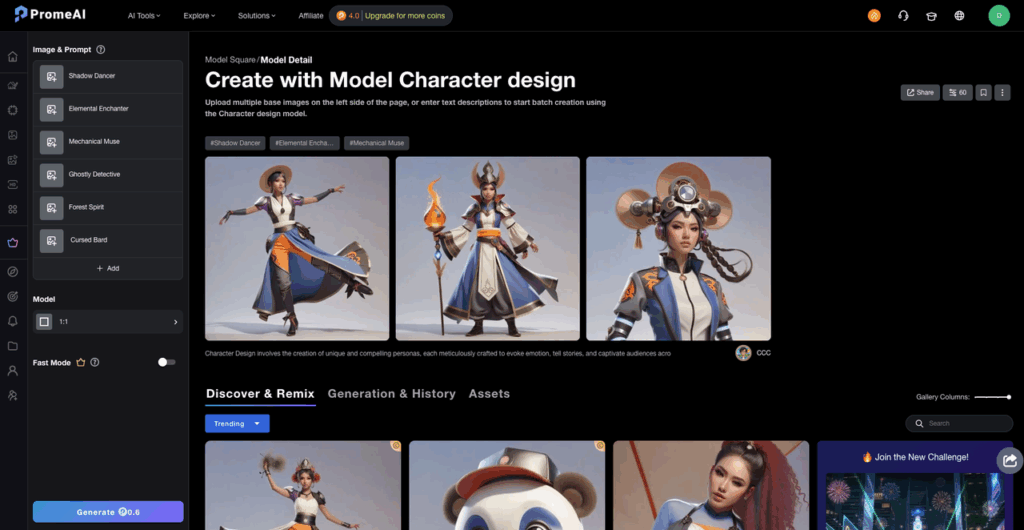Image resolution: width=1024 pixels, height=530 pixels.
Task: Open the AI Tools dropdown menu
Action: (144, 16)
